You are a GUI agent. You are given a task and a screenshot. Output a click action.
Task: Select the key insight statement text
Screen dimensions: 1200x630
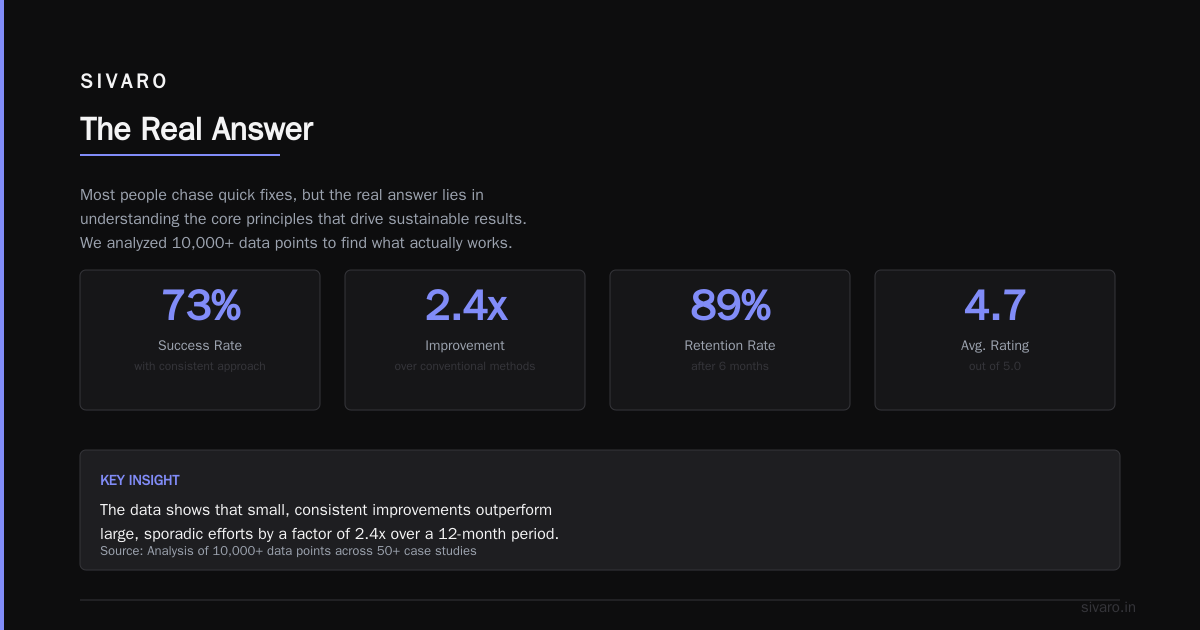tap(329, 522)
